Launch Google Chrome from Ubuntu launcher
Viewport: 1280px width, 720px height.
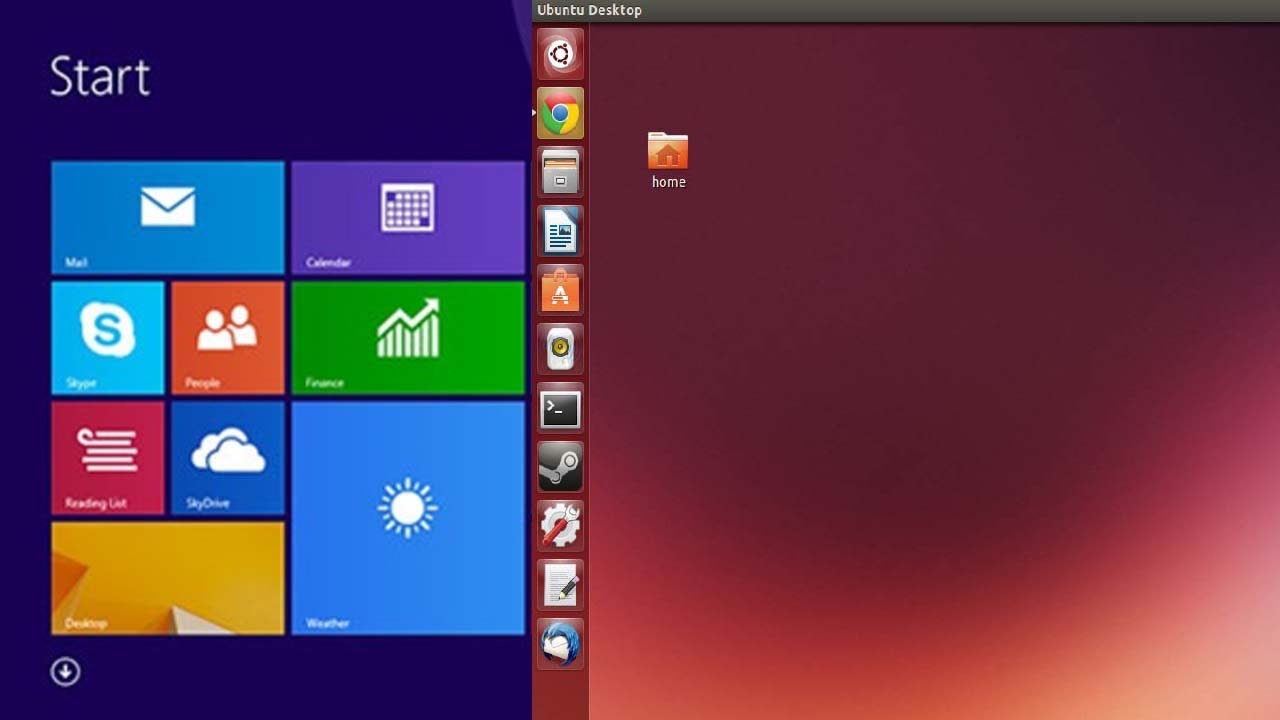560,114
